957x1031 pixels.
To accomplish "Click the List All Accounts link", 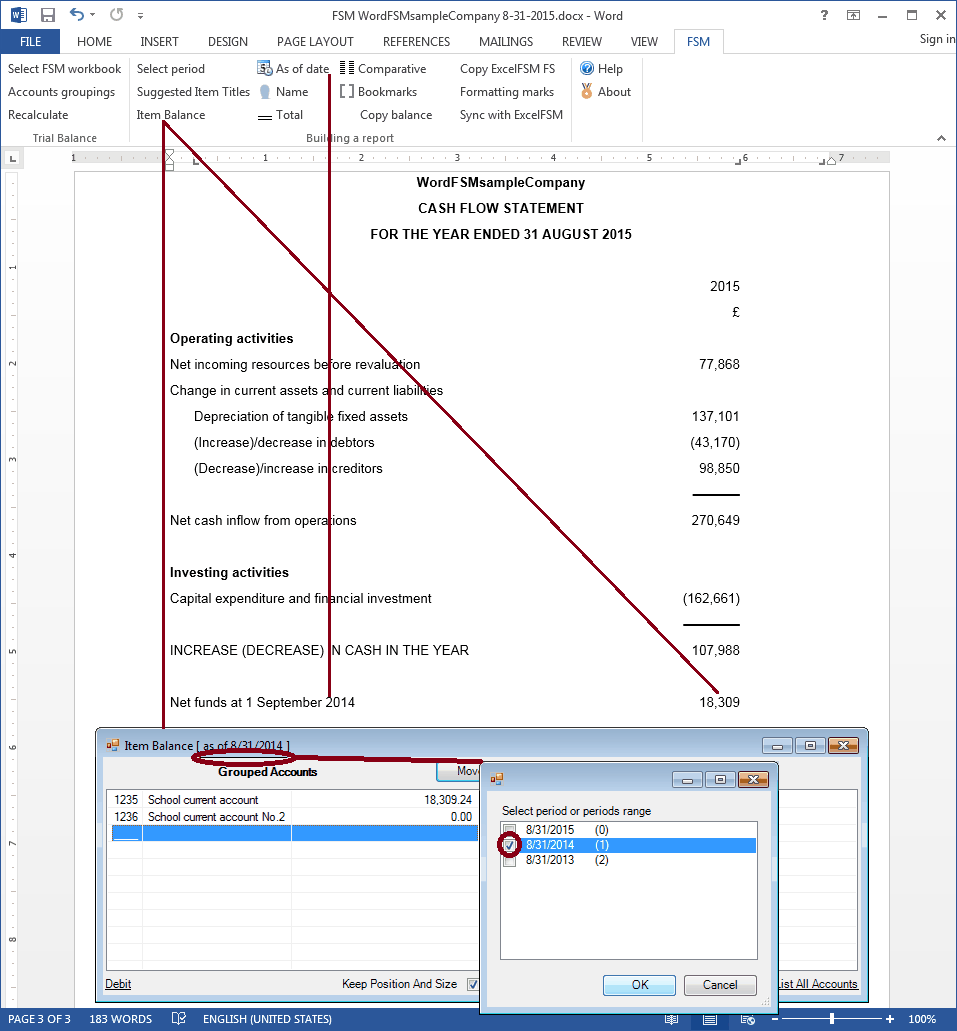I will [818, 984].
